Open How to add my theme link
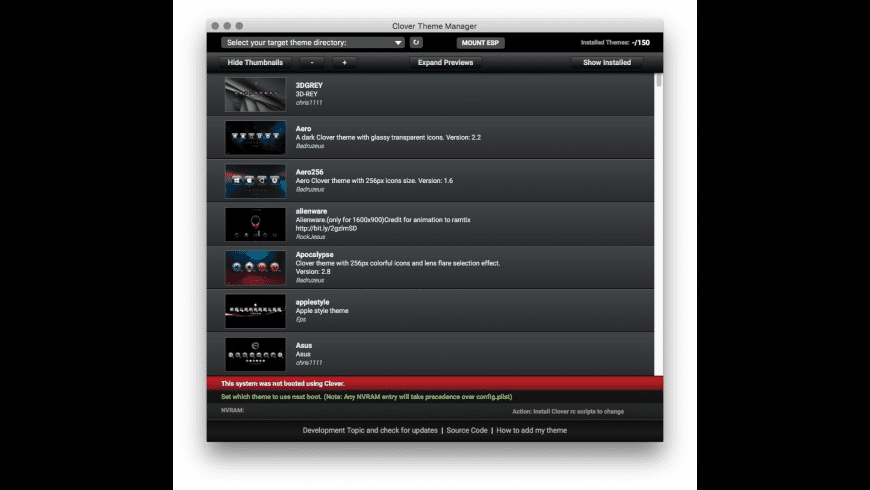This screenshot has width=870, height=490. pos(532,430)
